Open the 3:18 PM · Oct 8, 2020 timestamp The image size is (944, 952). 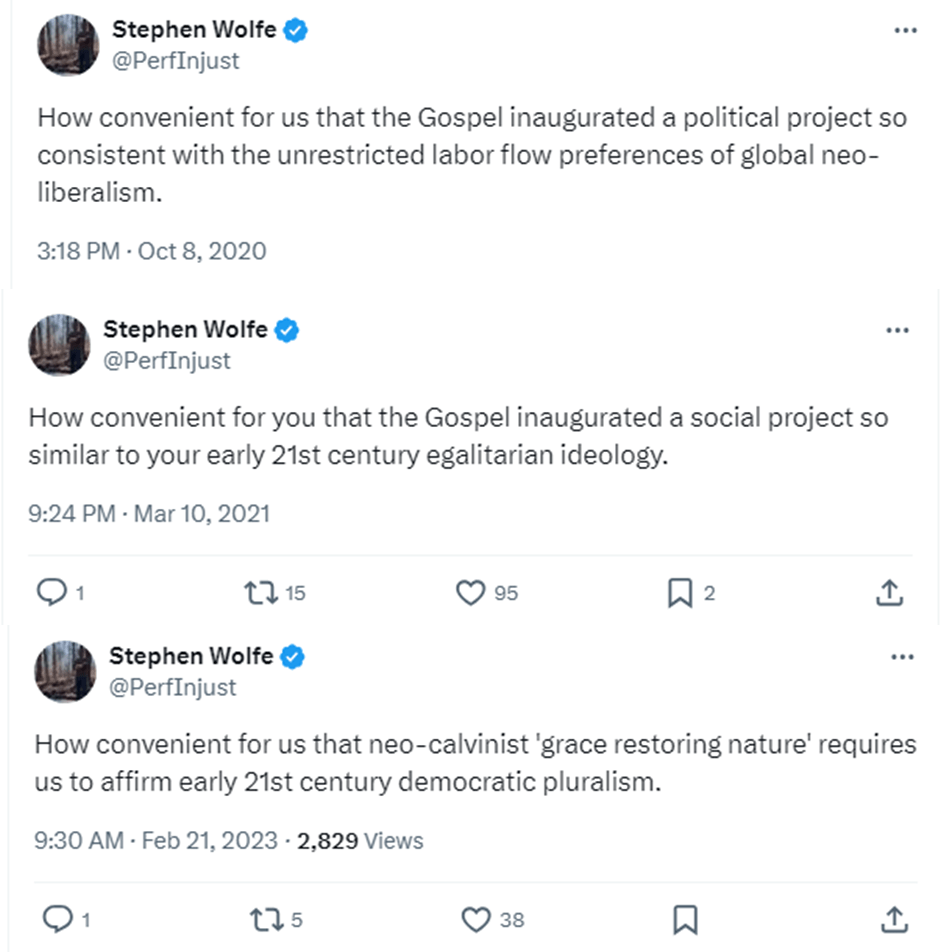(152, 250)
